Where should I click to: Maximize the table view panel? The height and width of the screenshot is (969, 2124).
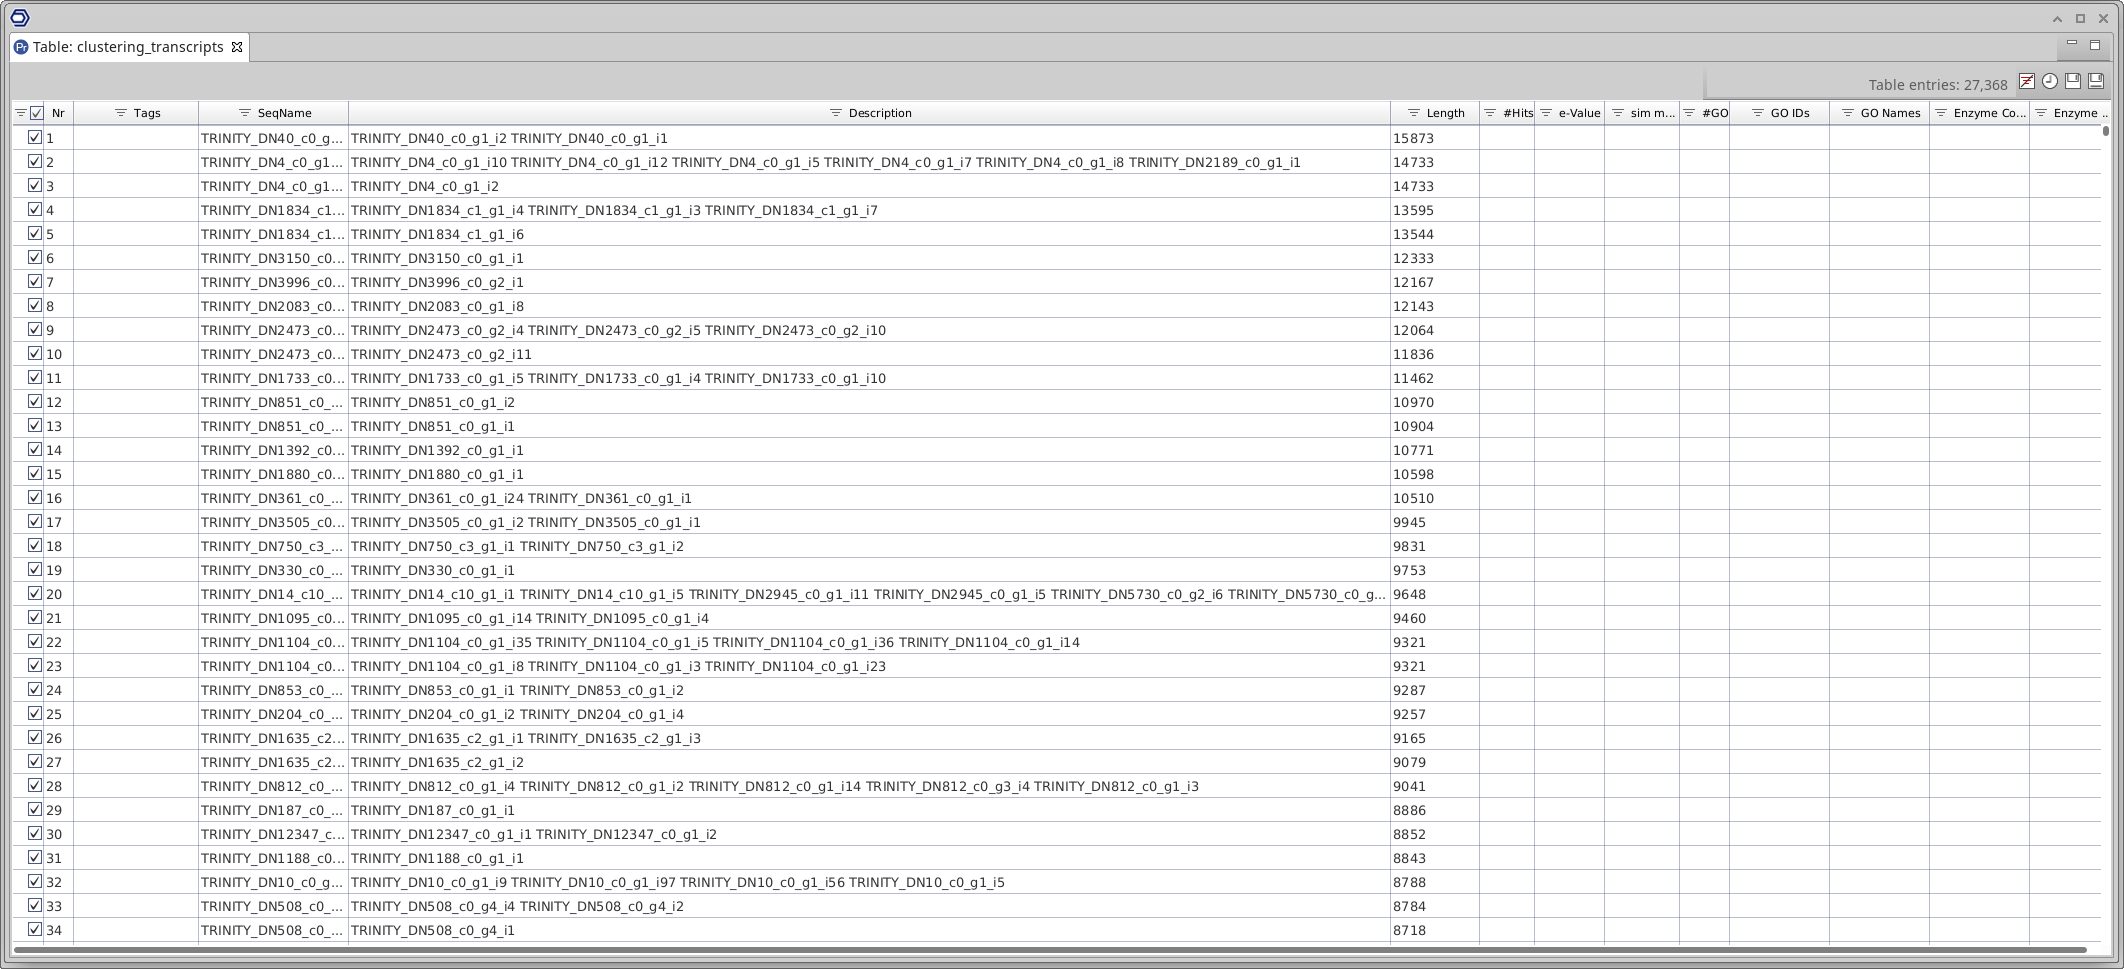click(x=2095, y=45)
